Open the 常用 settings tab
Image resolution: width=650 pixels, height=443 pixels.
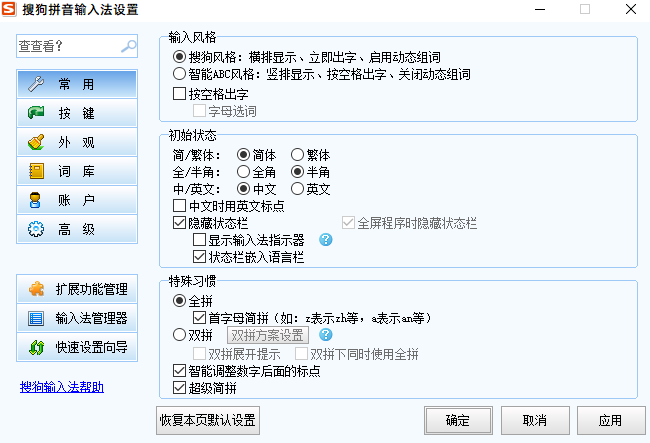pos(77,84)
